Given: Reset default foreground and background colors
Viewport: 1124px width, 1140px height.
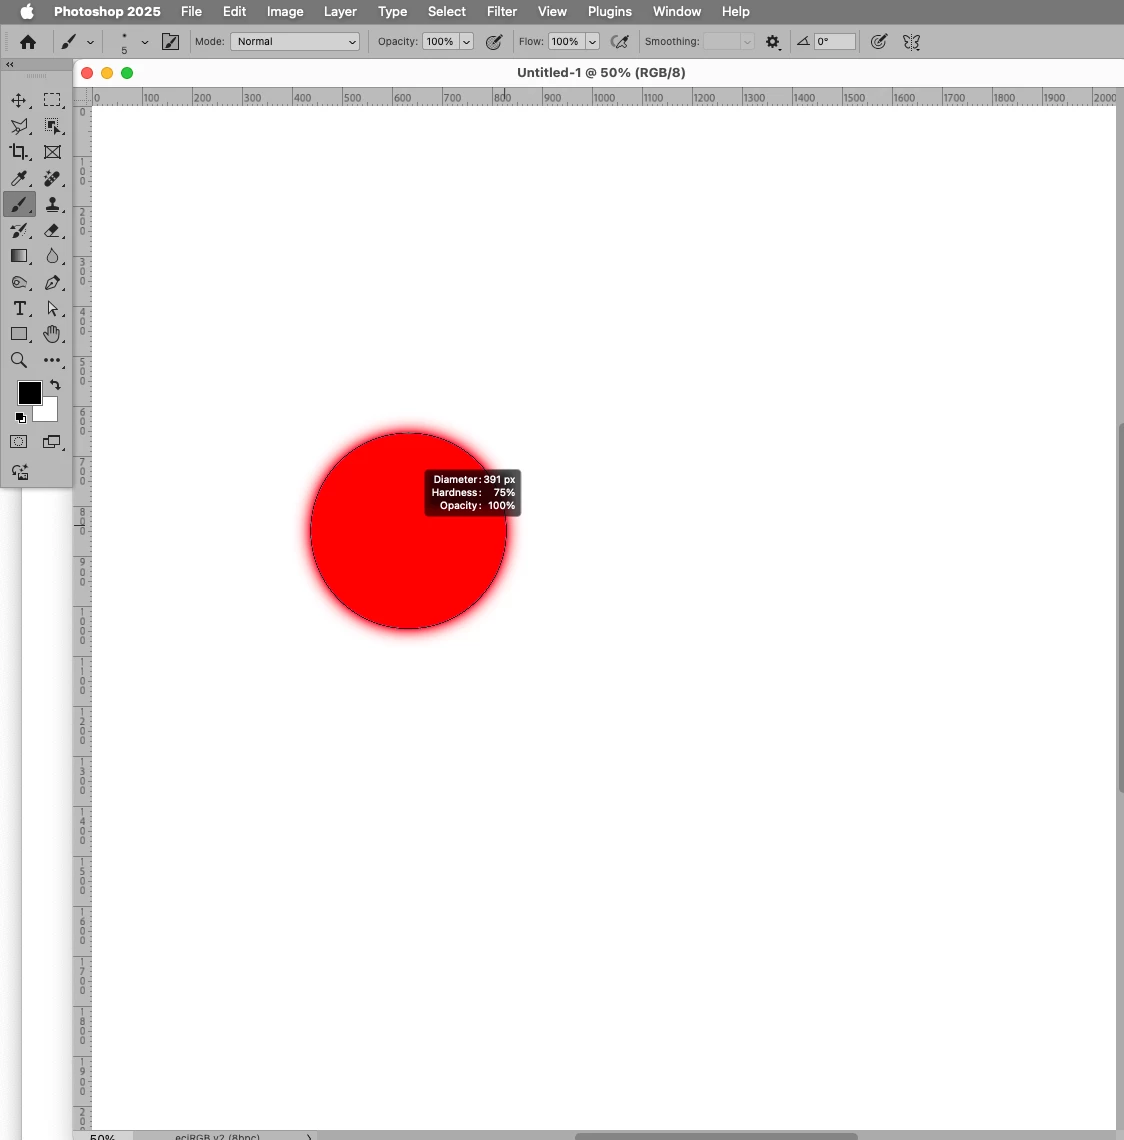Looking at the screenshot, I should click(20, 418).
